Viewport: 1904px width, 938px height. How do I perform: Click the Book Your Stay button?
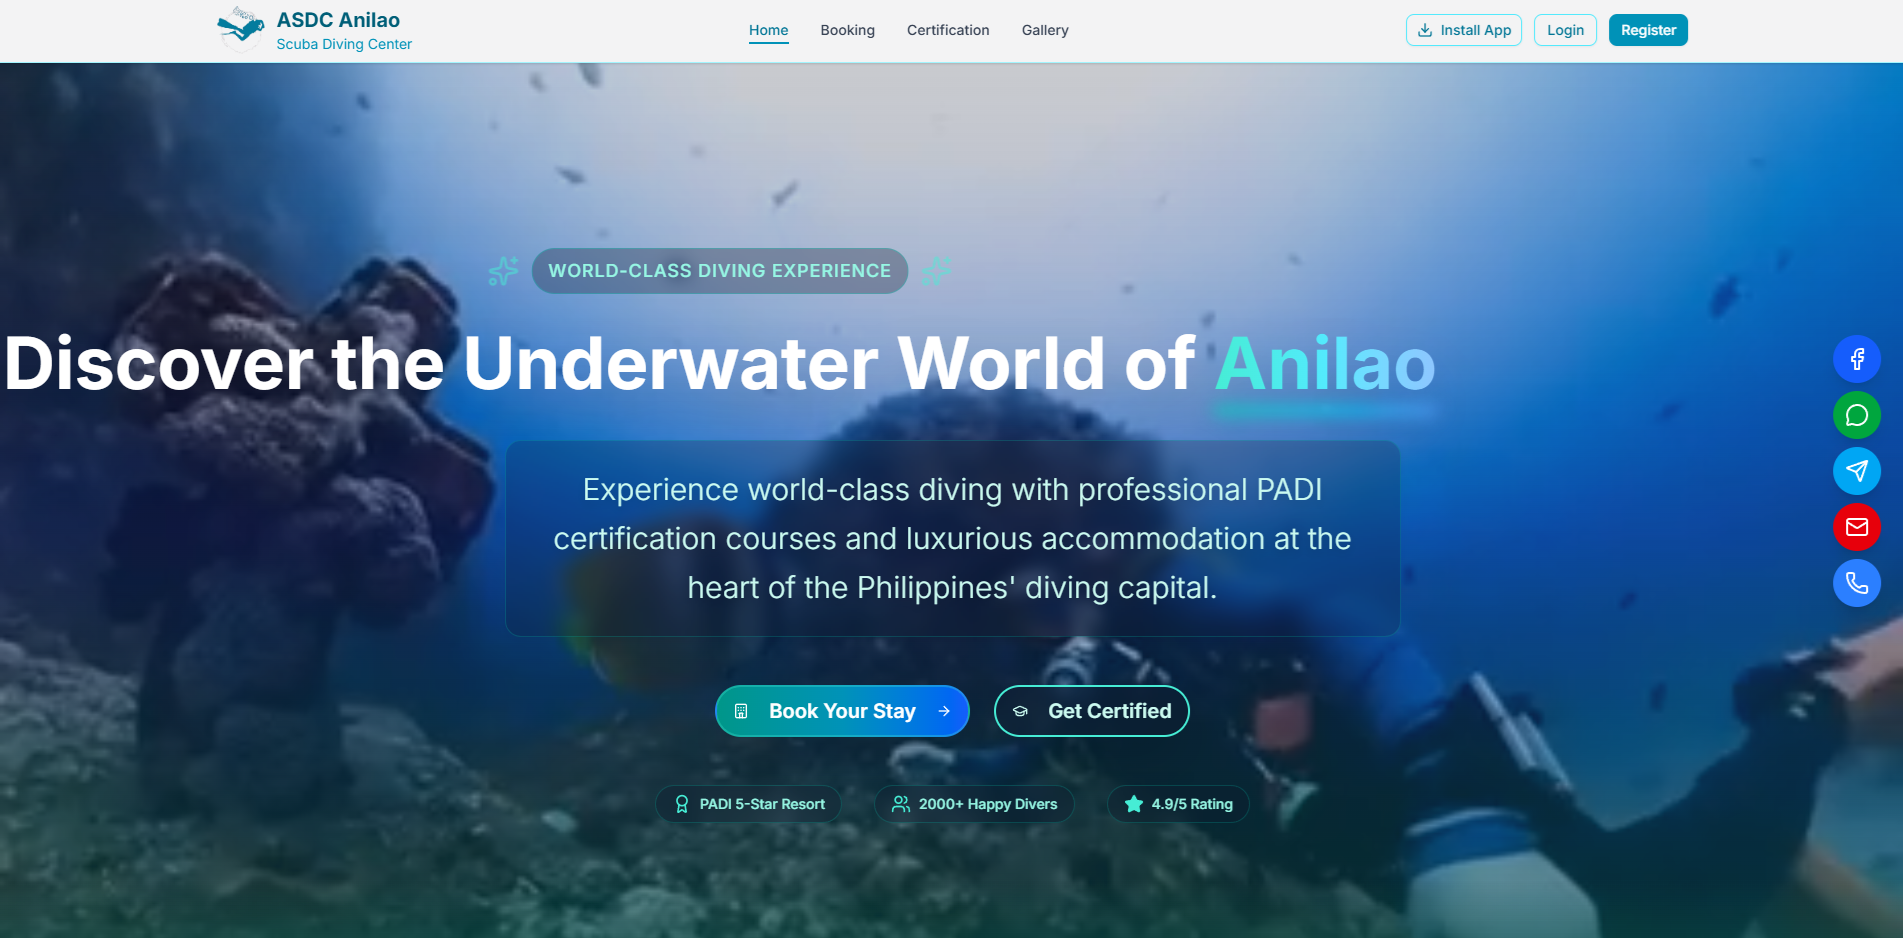click(842, 711)
